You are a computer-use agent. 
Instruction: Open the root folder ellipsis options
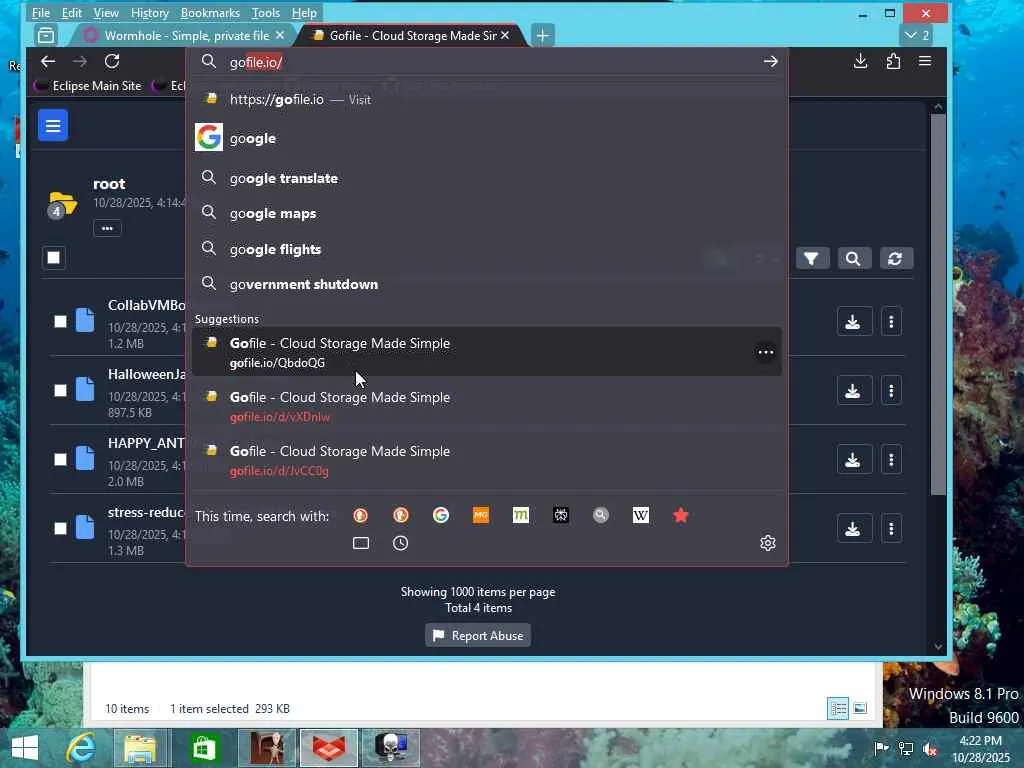tap(107, 229)
